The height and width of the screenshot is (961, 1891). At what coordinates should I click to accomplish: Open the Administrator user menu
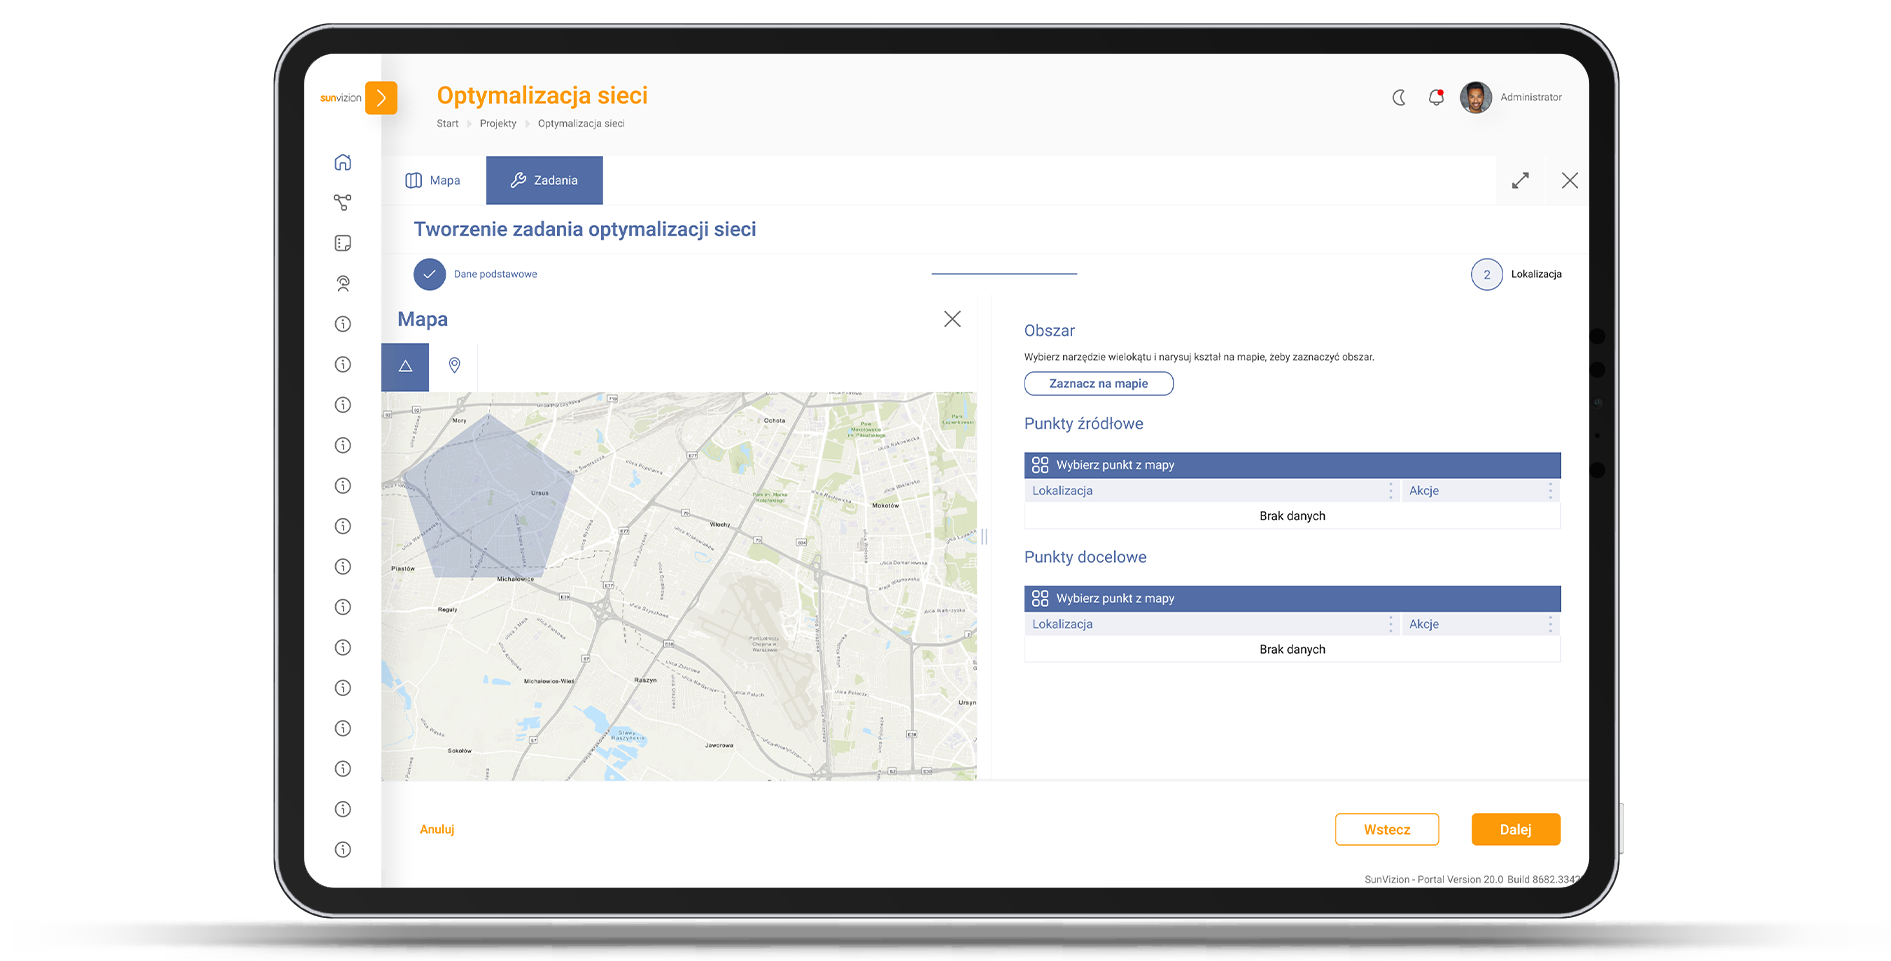pyautogui.click(x=1510, y=97)
